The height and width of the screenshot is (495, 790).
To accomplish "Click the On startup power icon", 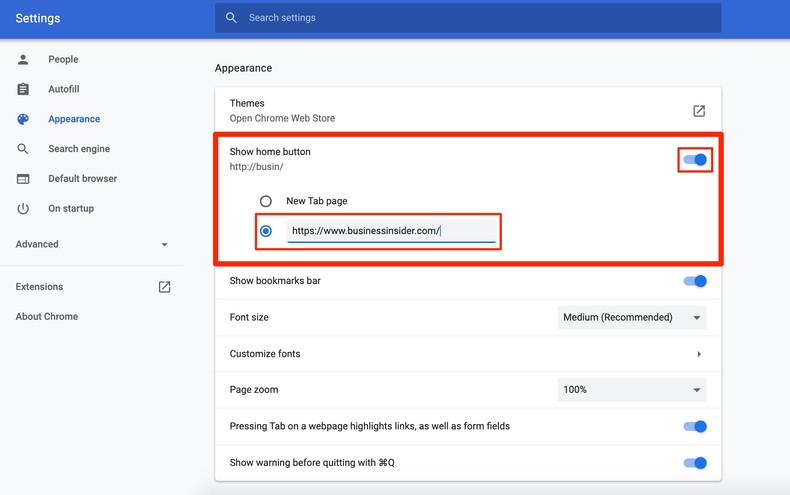I will point(23,209).
